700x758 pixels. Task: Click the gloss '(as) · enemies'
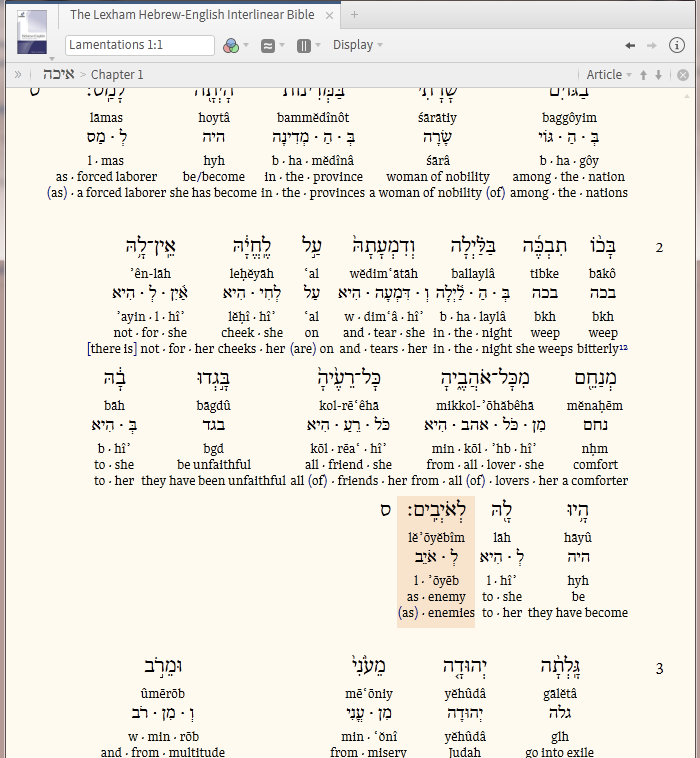click(436, 612)
